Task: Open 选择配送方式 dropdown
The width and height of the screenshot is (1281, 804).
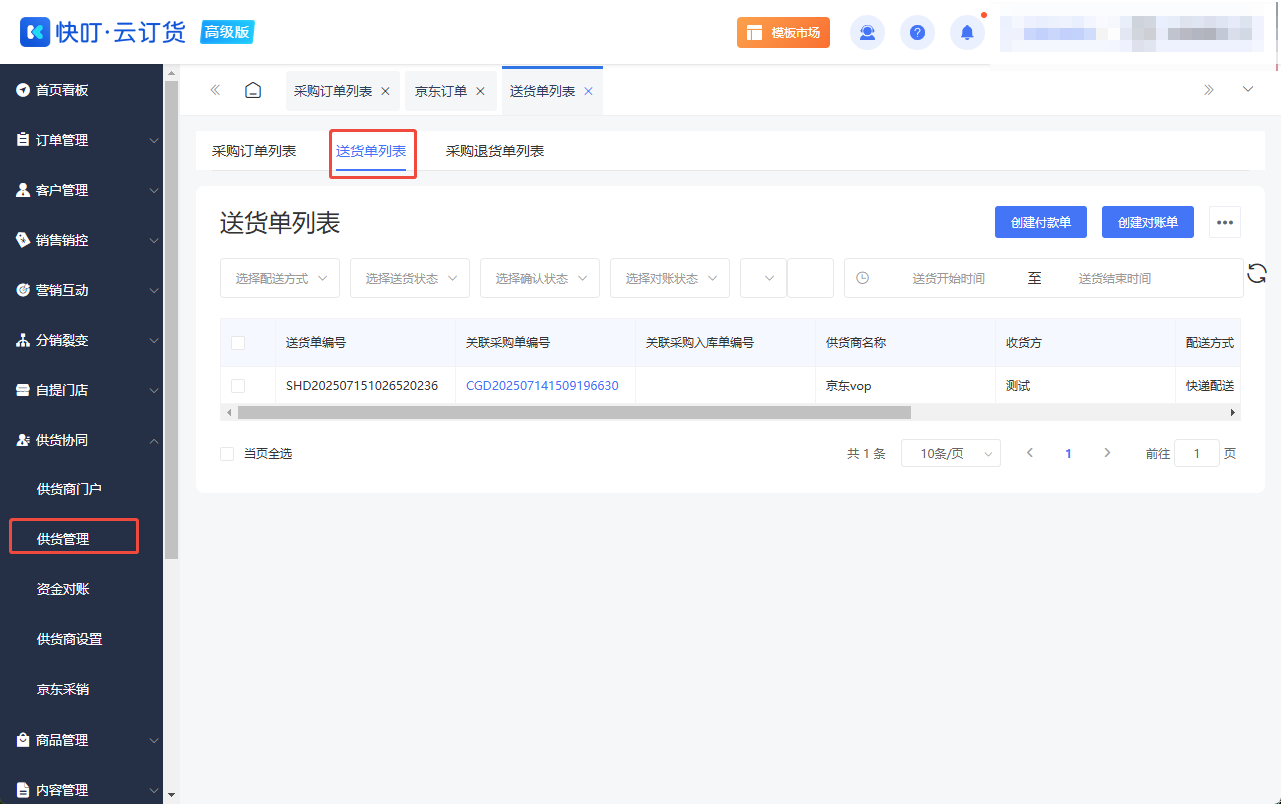Action: click(280, 278)
